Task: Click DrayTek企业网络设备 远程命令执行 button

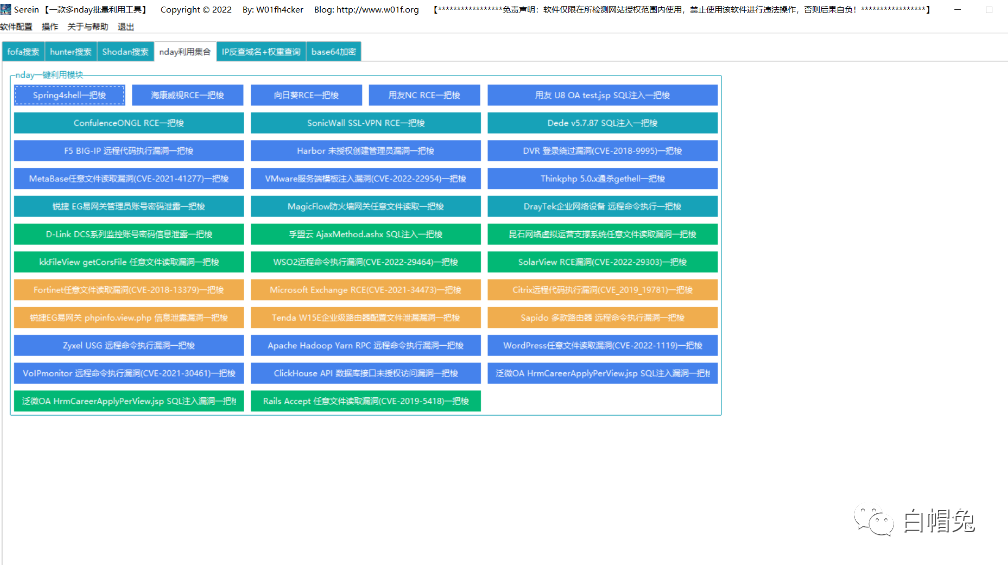Action: point(602,206)
